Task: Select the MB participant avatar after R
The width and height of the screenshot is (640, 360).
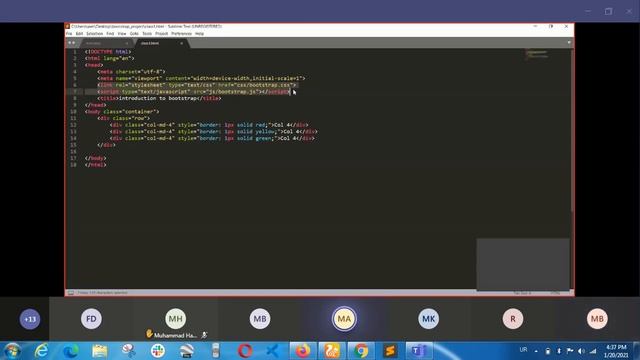Action: tap(597, 319)
